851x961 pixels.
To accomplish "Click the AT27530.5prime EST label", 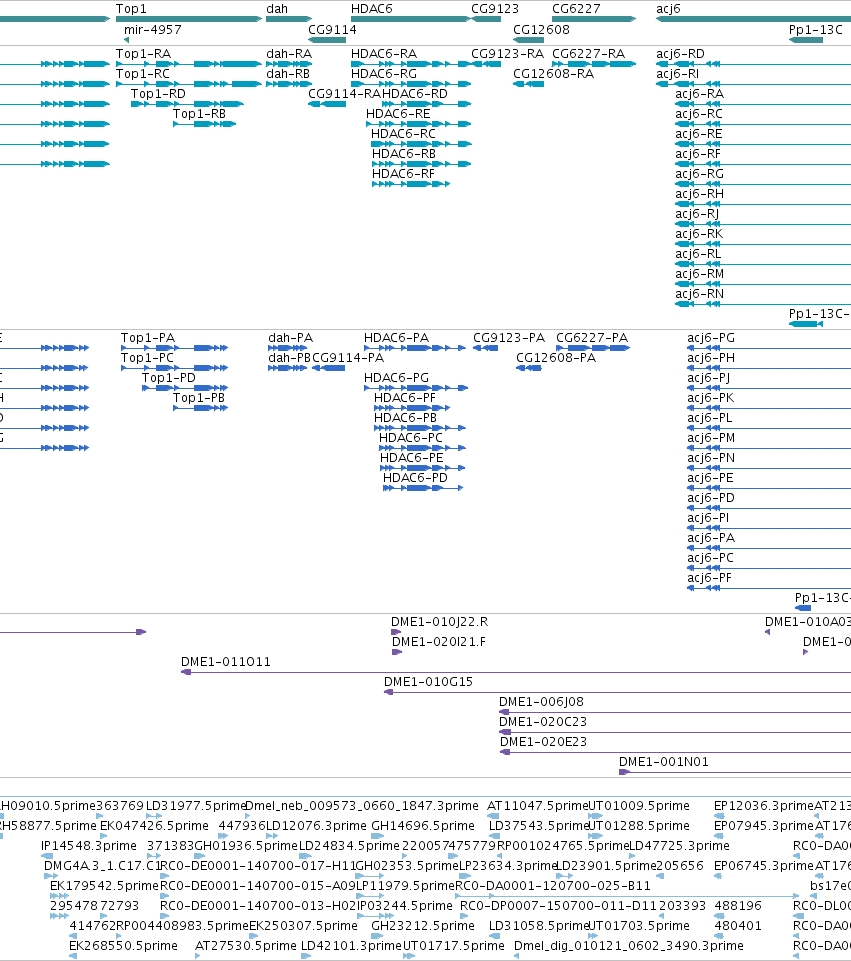I will coord(246,946).
